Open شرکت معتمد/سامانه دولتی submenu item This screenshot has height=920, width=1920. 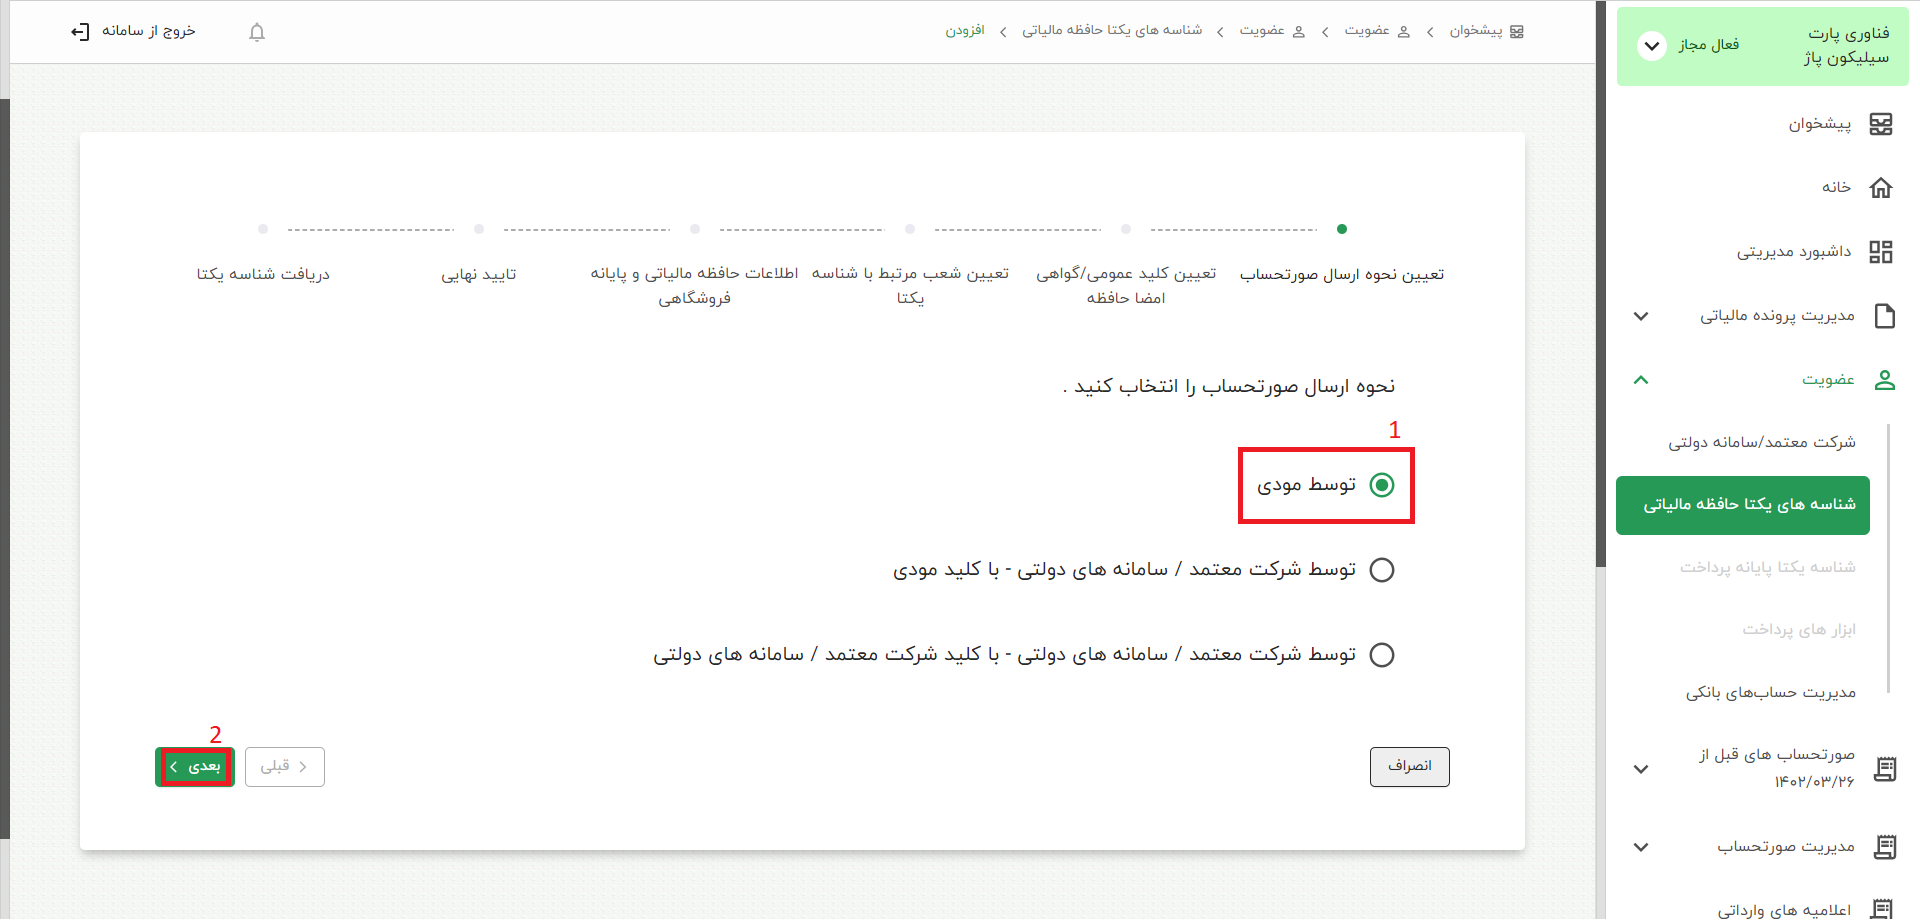(x=1761, y=442)
